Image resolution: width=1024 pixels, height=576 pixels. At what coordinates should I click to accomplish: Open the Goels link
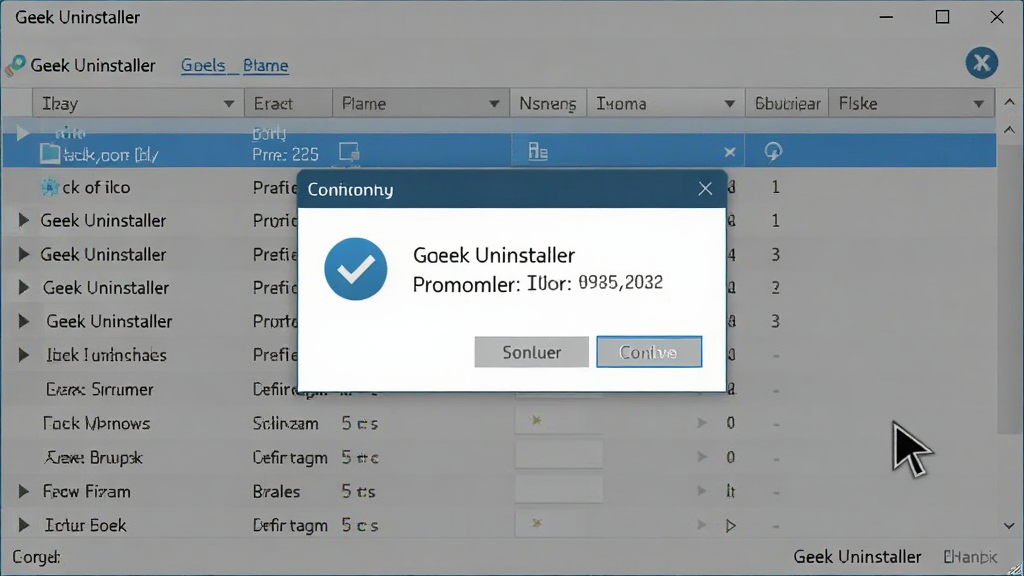(x=203, y=65)
